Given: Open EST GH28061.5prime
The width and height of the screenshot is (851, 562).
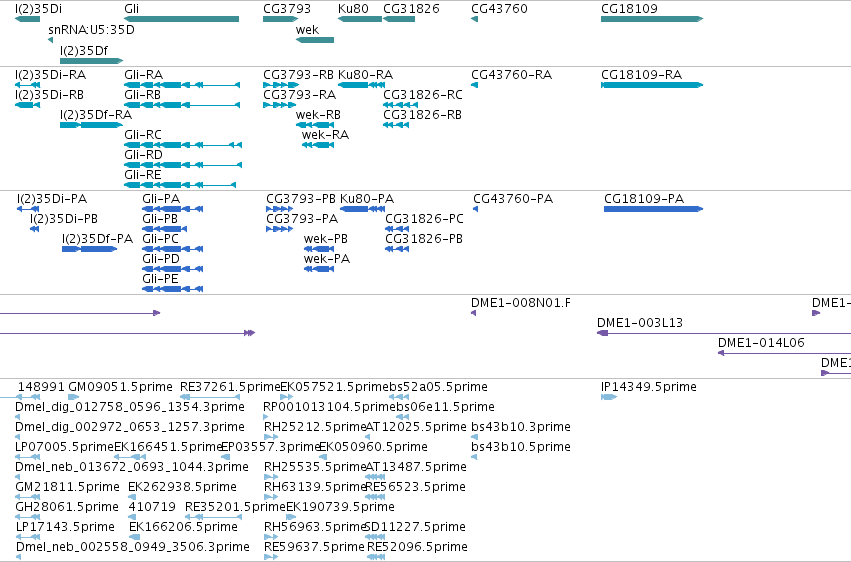Looking at the screenshot, I should pos(28,518).
